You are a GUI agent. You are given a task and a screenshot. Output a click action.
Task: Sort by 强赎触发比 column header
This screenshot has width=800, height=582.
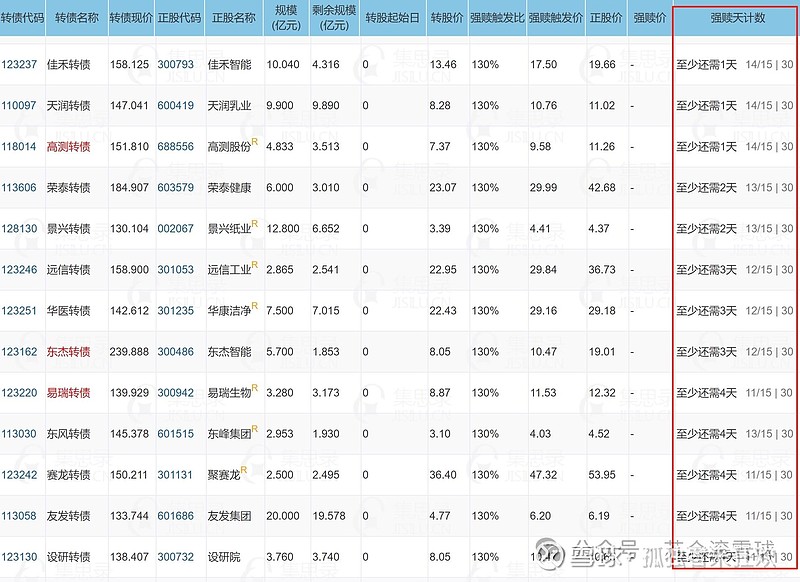pyautogui.click(x=496, y=18)
